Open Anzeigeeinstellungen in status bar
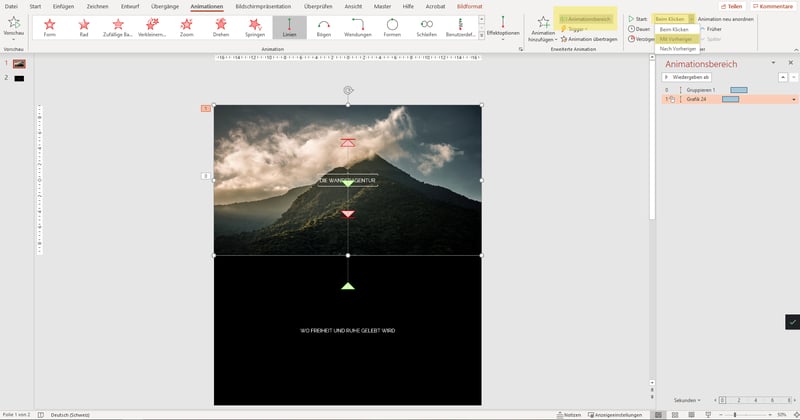Viewport: 800px width, 420px height. coord(615,415)
